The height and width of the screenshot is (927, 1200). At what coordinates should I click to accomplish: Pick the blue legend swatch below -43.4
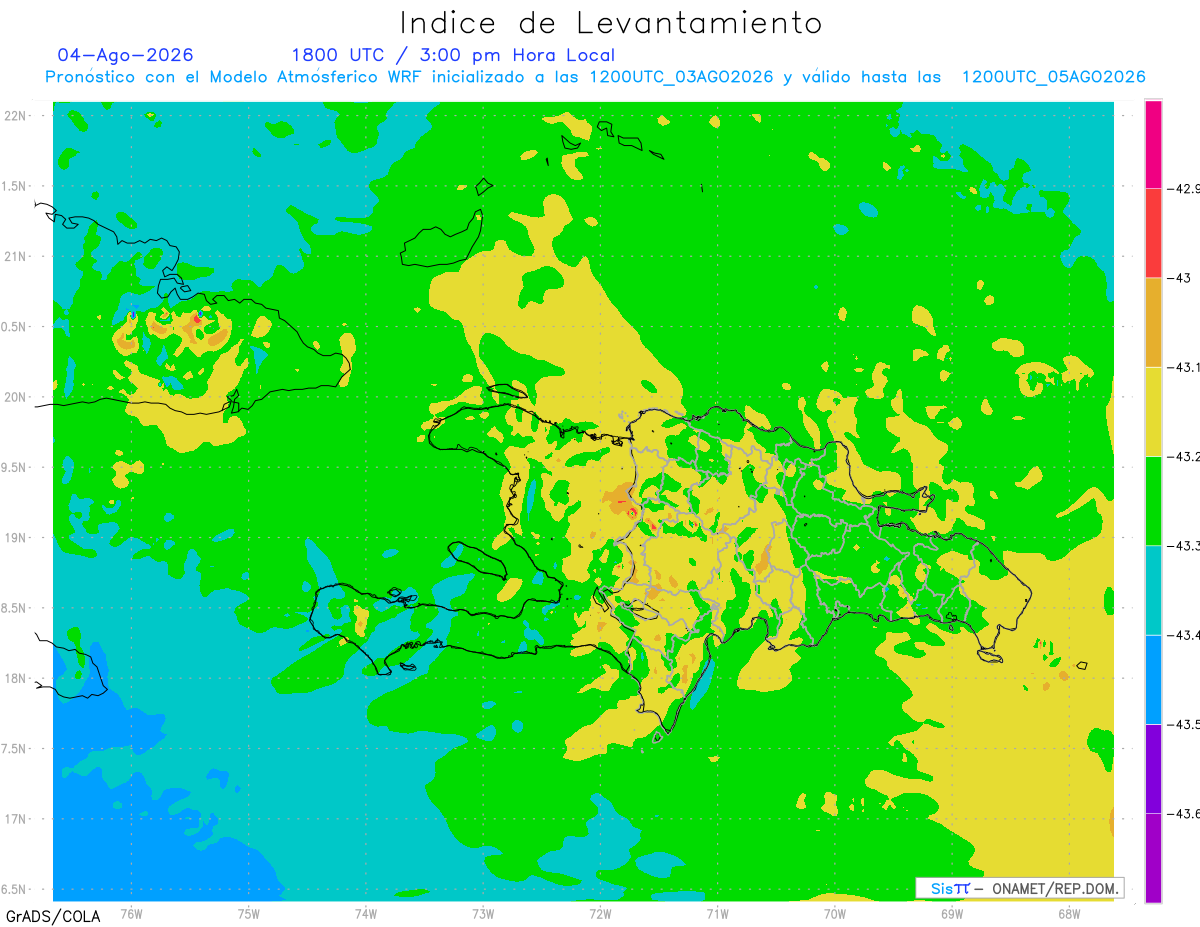tap(1153, 680)
